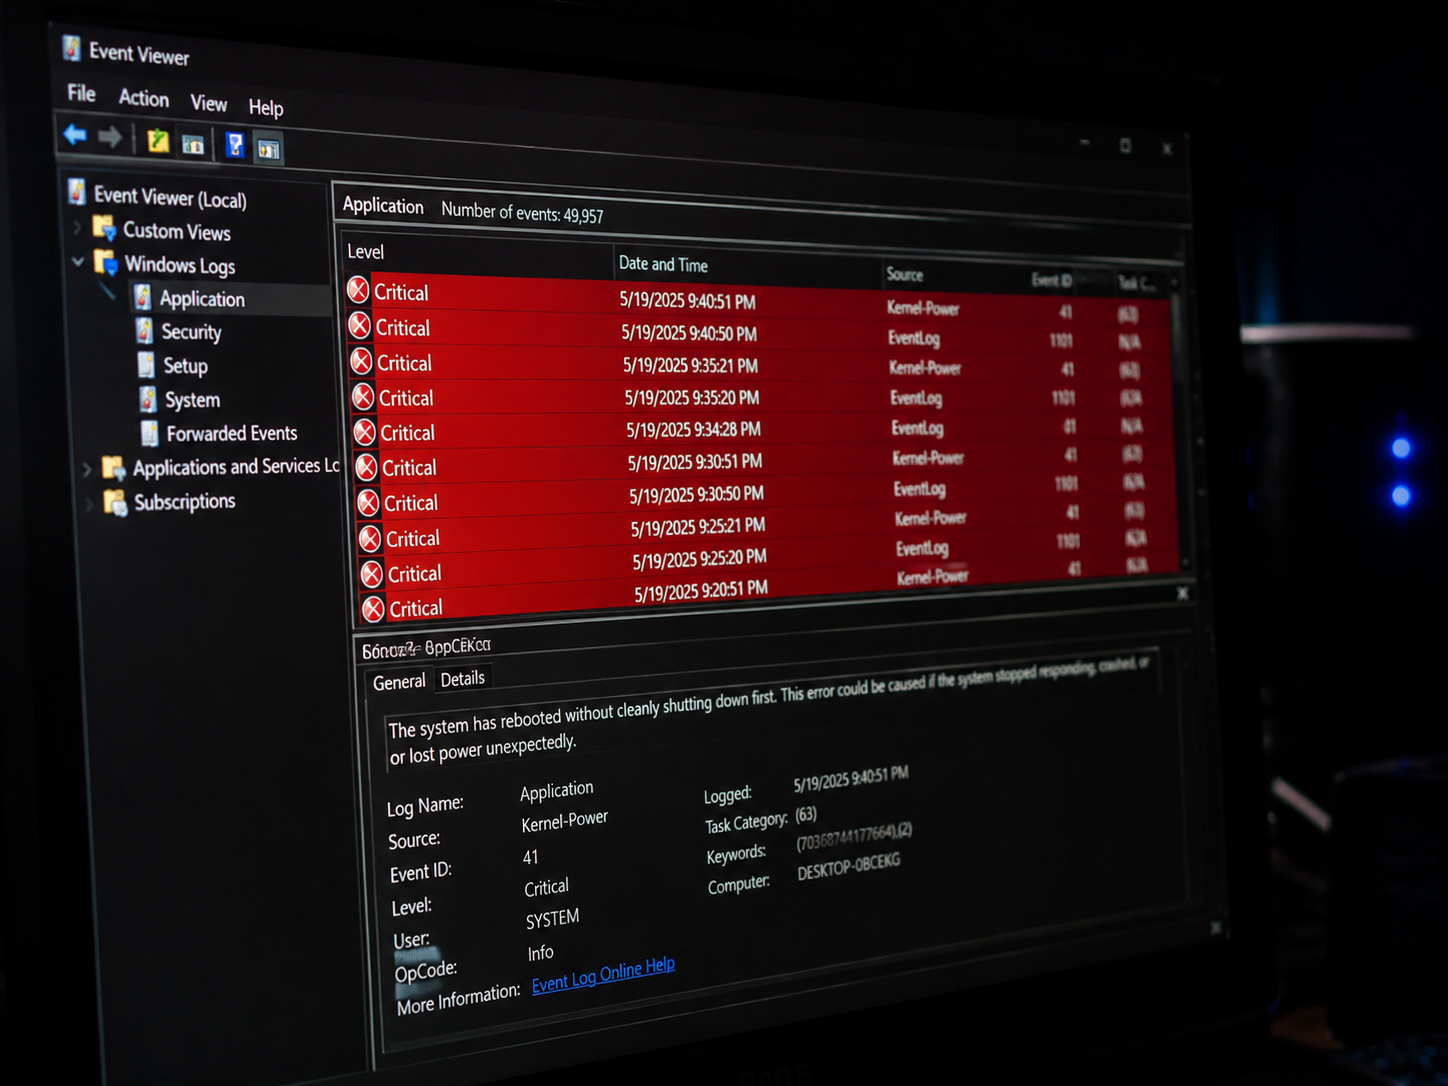Screen dimensions: 1448x1086
Task: Click the Windows Logs folder icon in the tree
Action: pyautogui.click(x=106, y=262)
